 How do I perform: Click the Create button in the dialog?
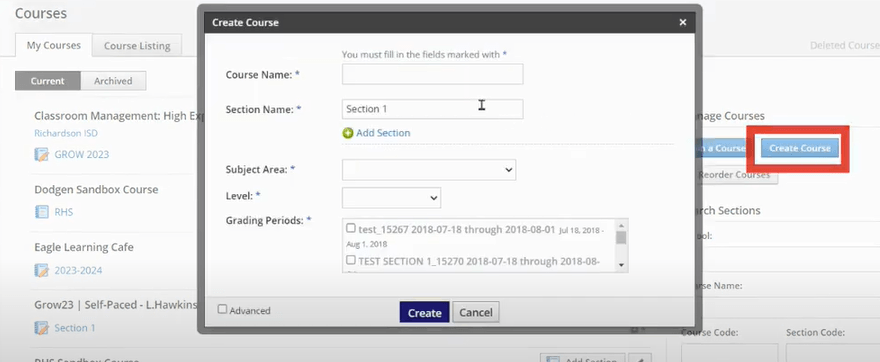click(x=424, y=313)
